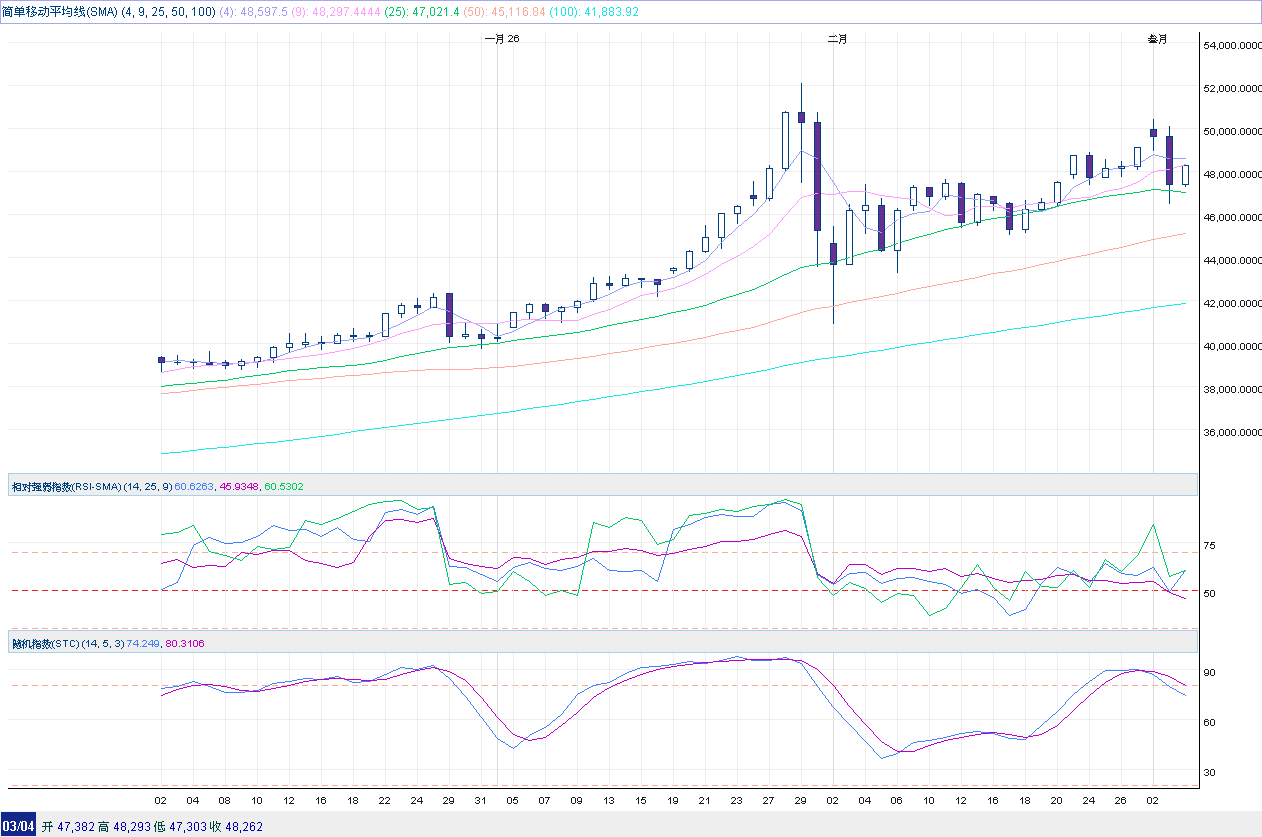Click the magenta STC value 80.3106
The image size is (1262, 837).
tap(184, 643)
